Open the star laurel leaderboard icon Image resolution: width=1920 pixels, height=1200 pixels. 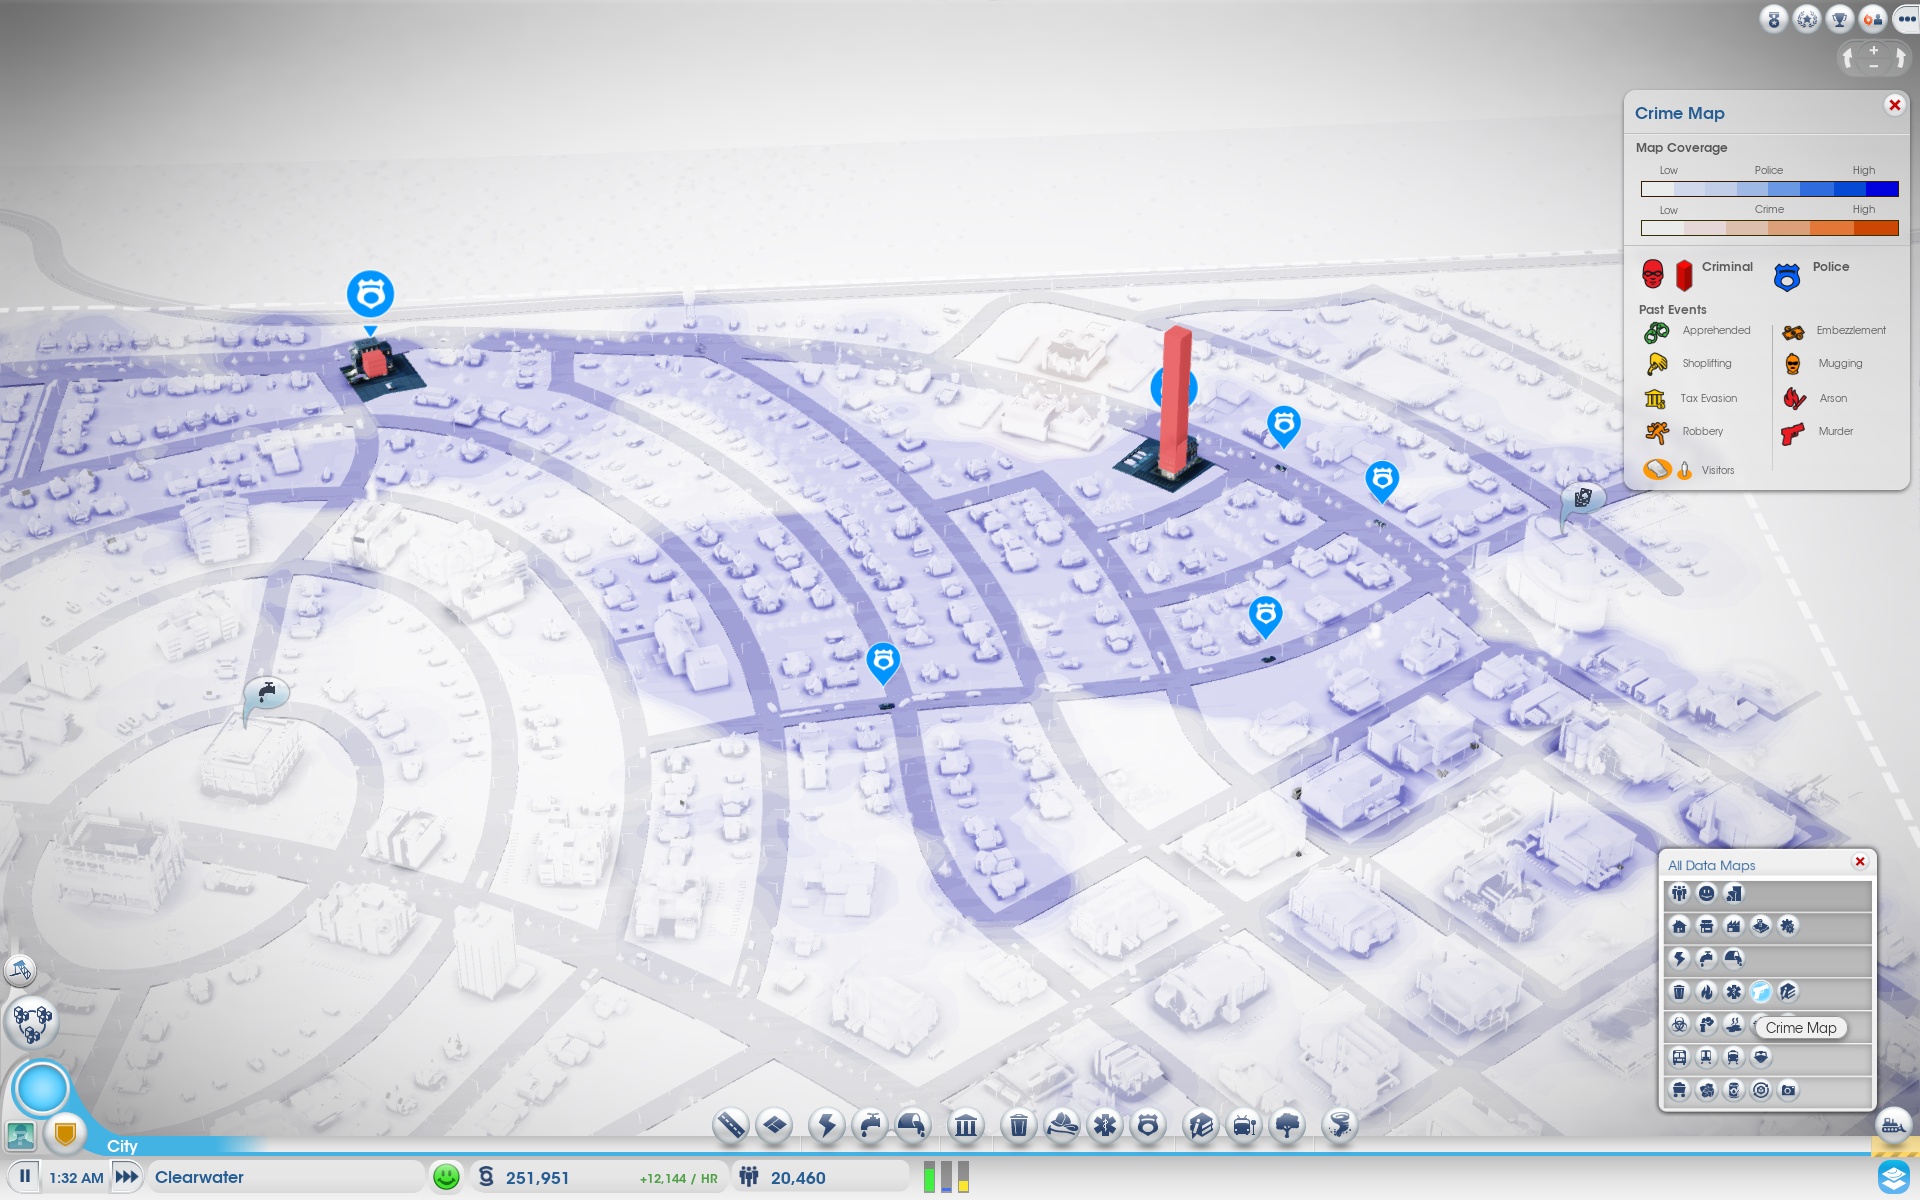point(1807,19)
